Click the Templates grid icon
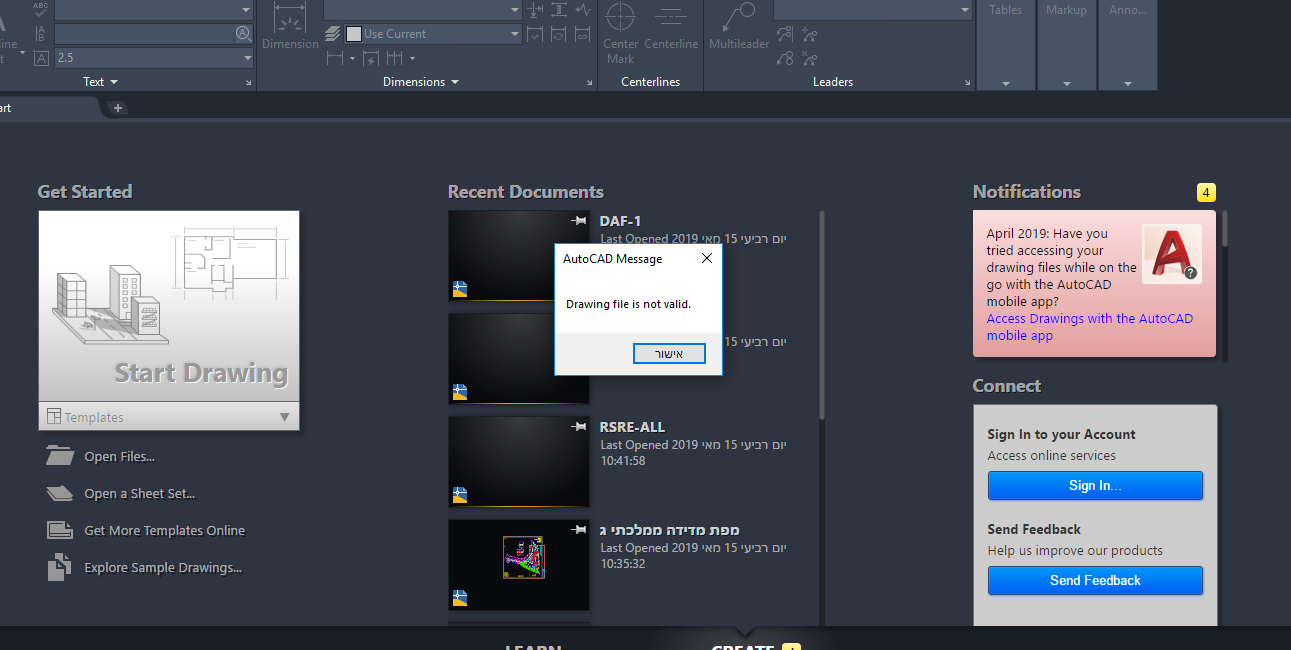 (55, 417)
